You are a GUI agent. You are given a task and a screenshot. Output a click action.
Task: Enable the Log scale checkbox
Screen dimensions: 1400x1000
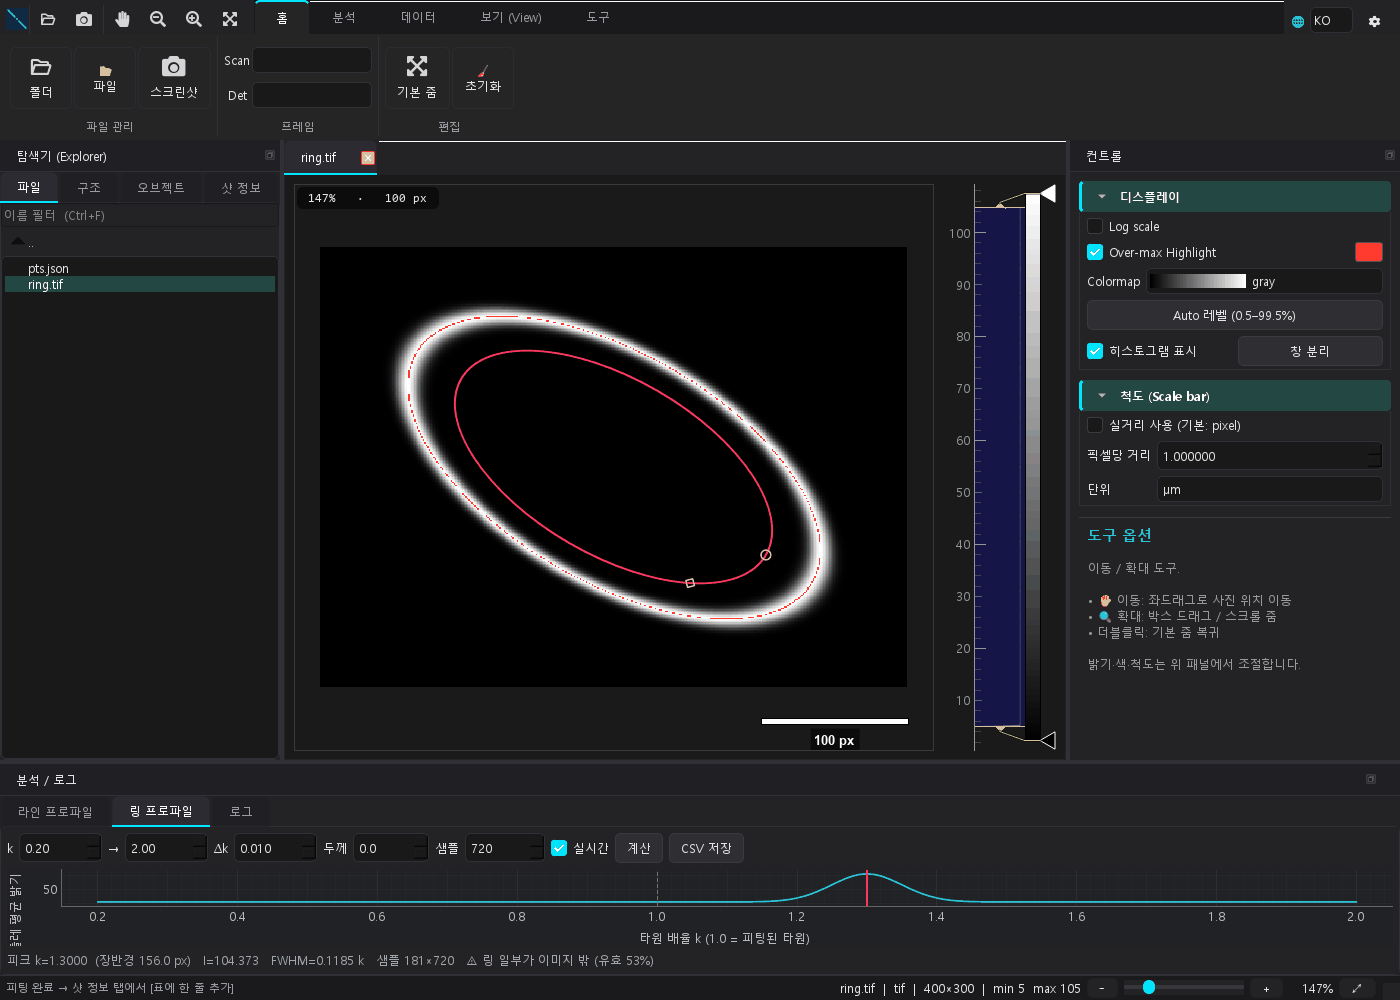[1095, 226]
